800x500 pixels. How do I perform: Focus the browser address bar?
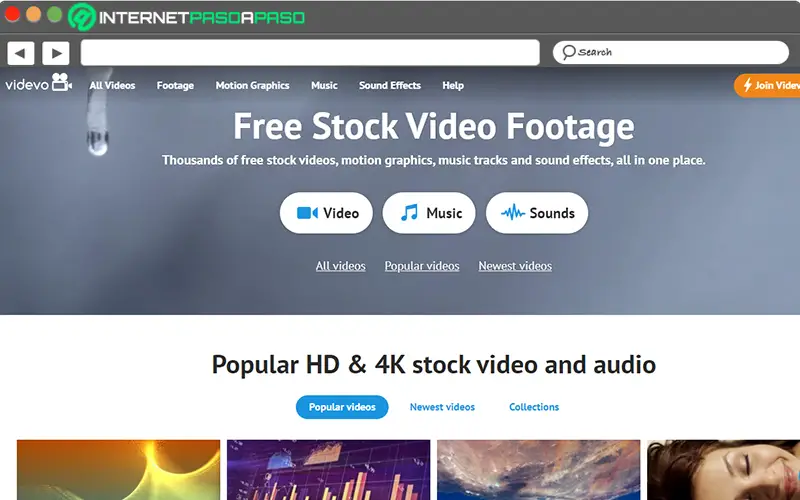click(310, 53)
